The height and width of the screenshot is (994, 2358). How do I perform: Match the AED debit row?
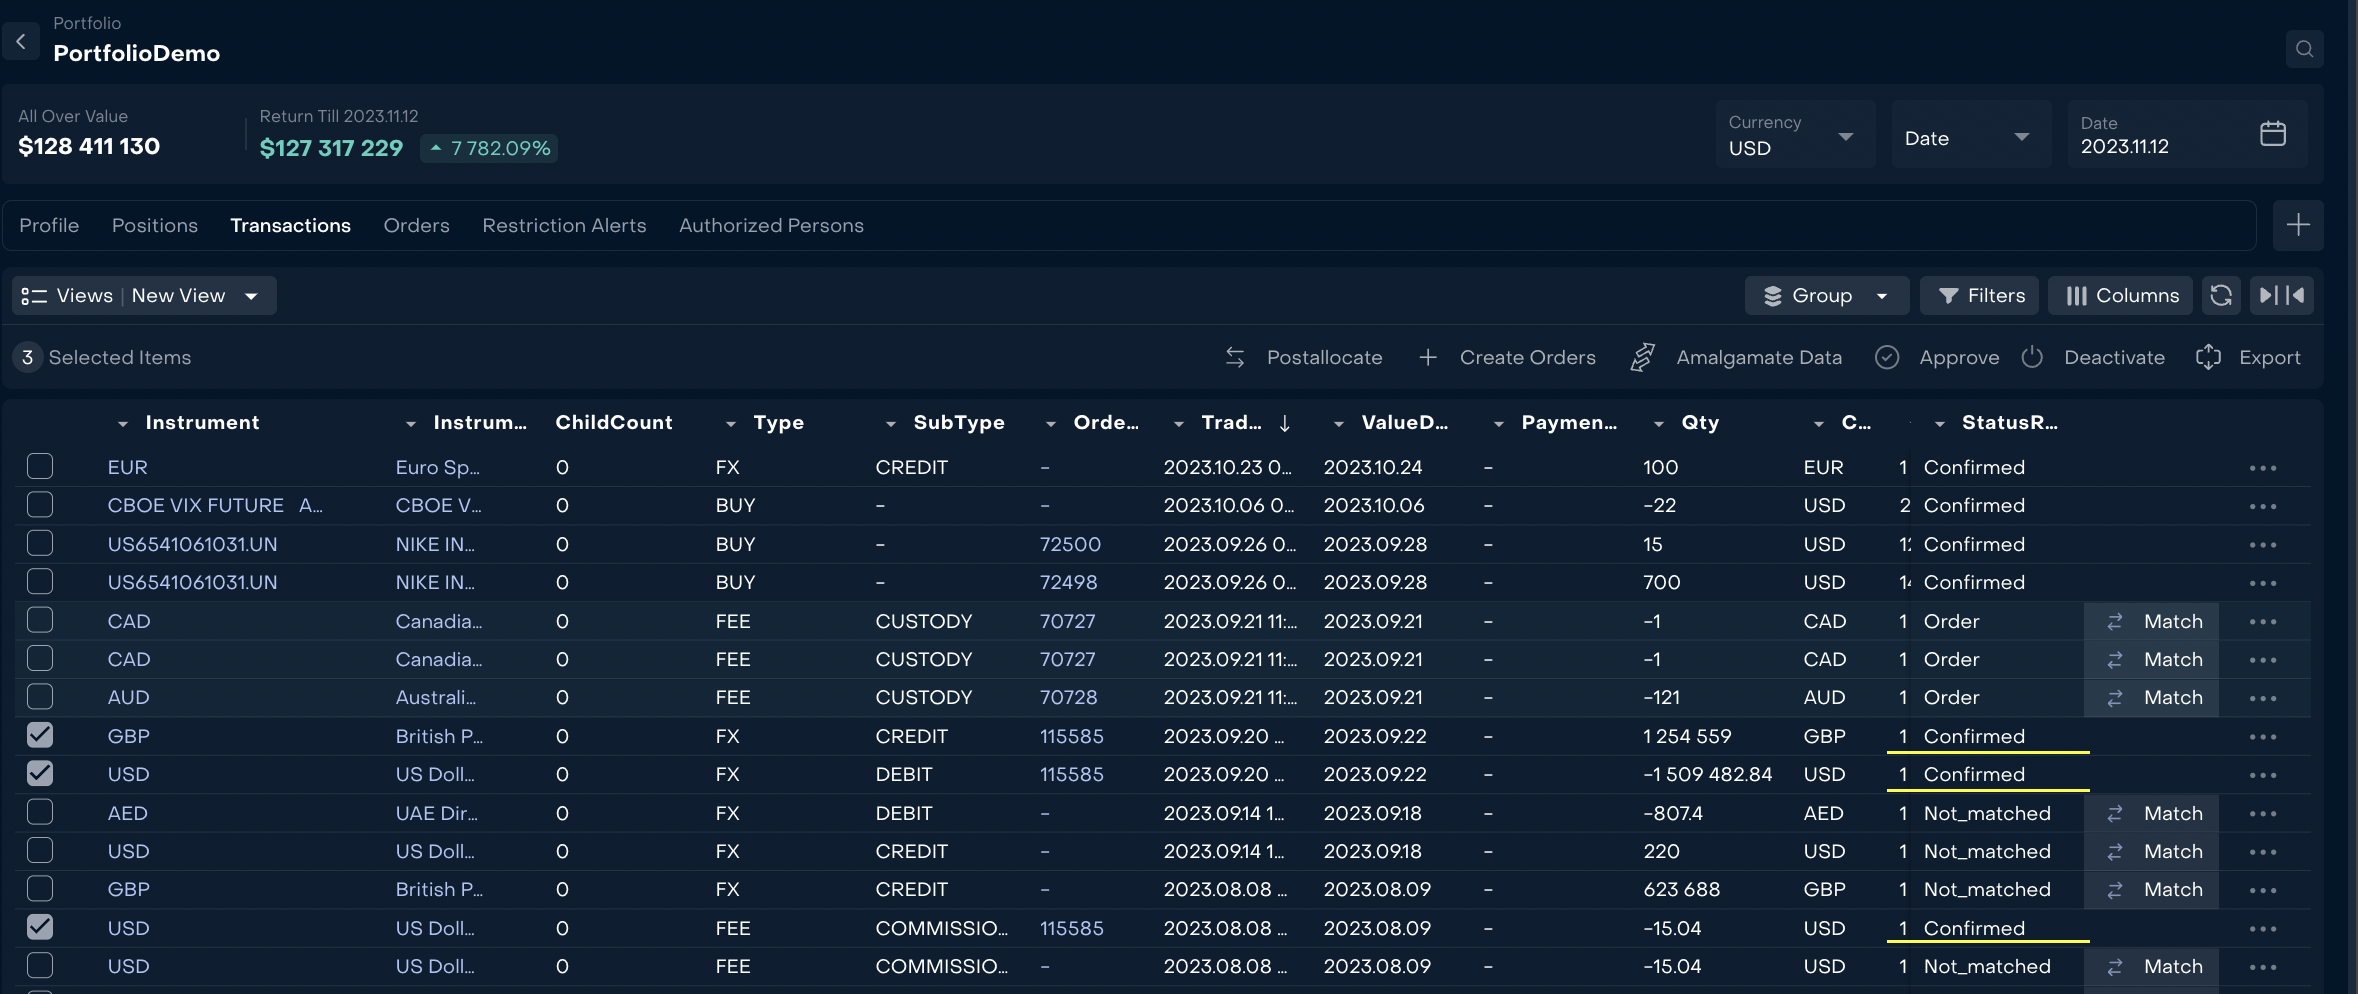point(2152,814)
